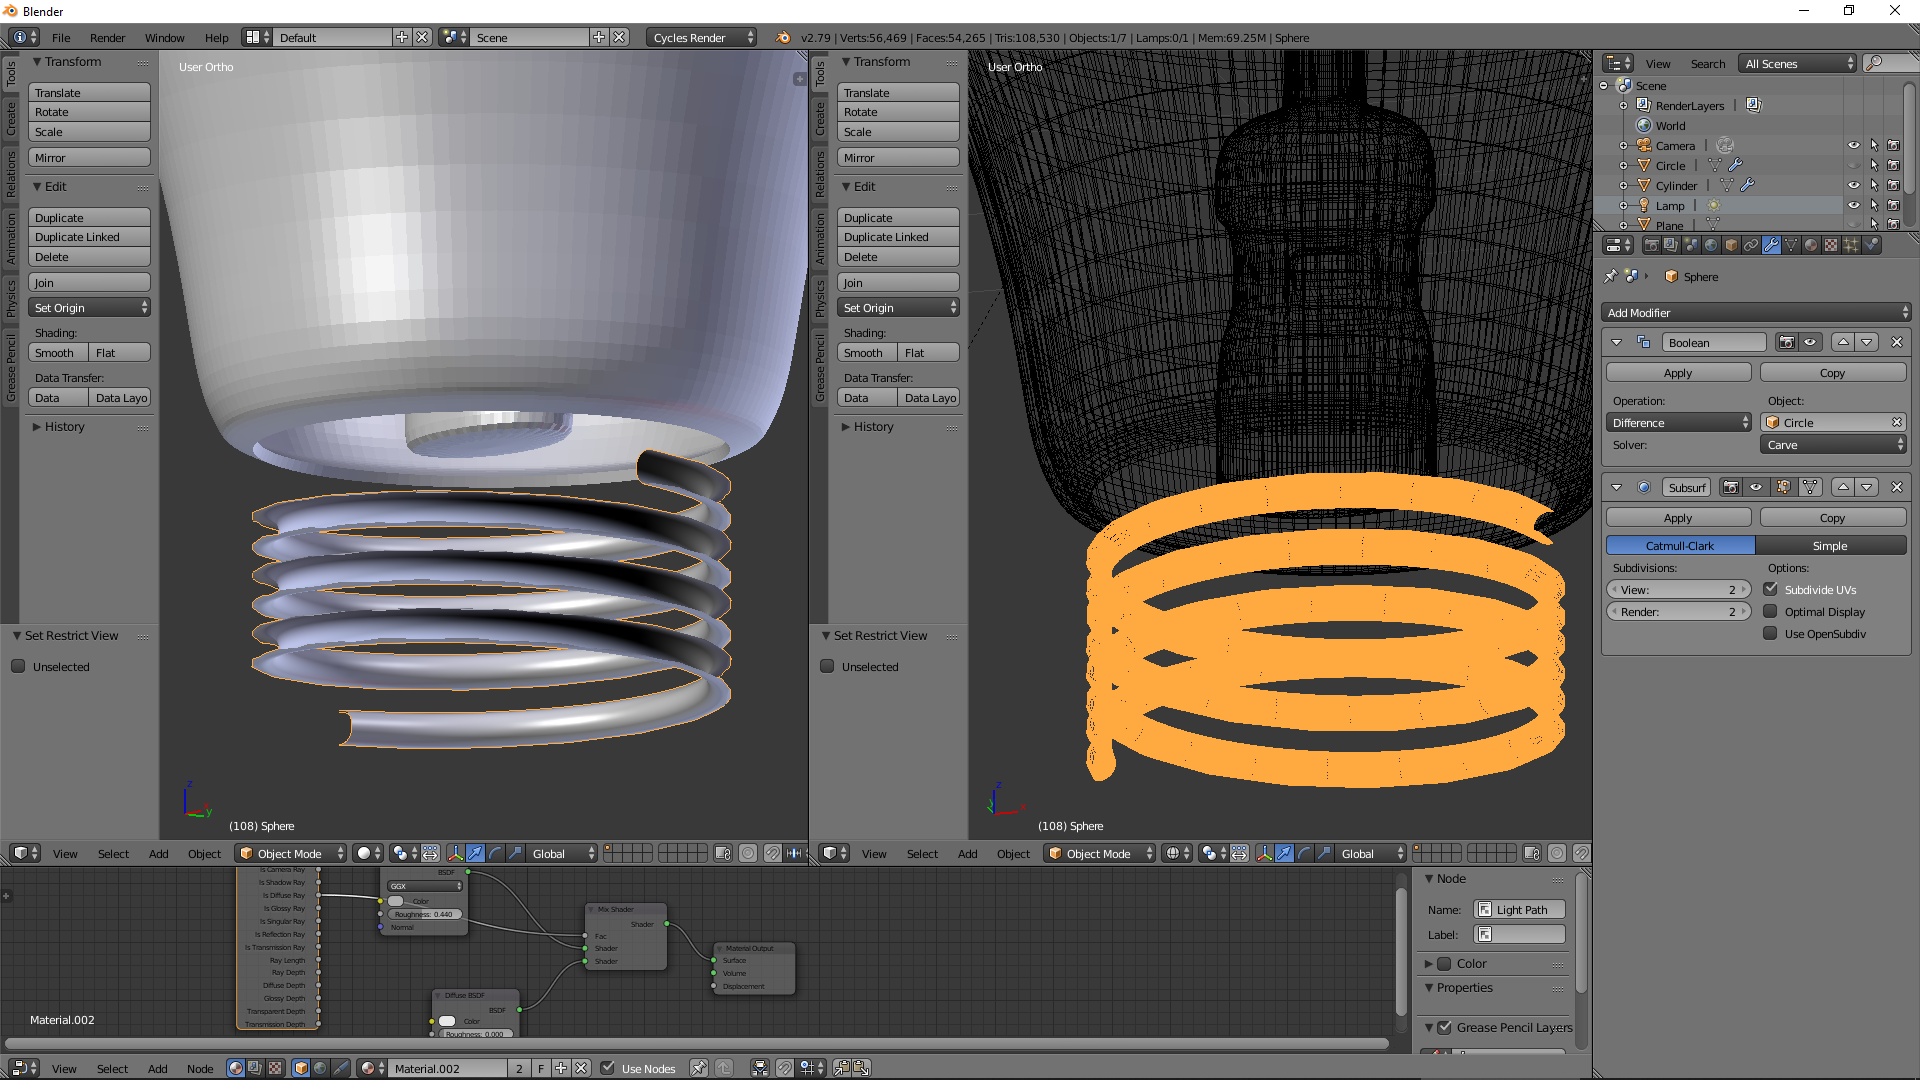
Task: Open Cycles Render engine dropdown
Action: tap(702, 37)
